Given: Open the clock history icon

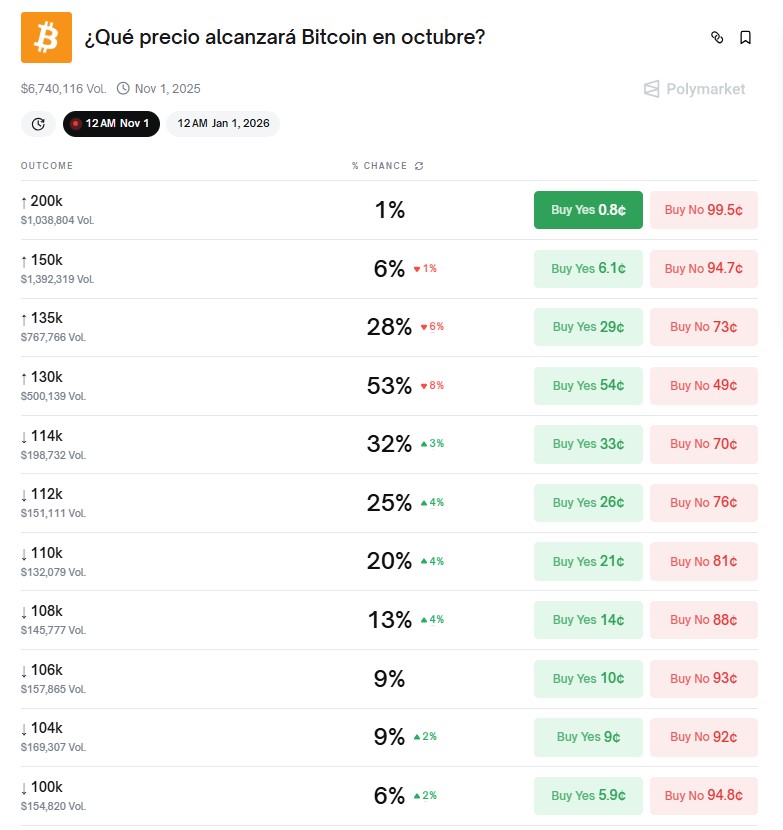Looking at the screenshot, I should [x=38, y=124].
